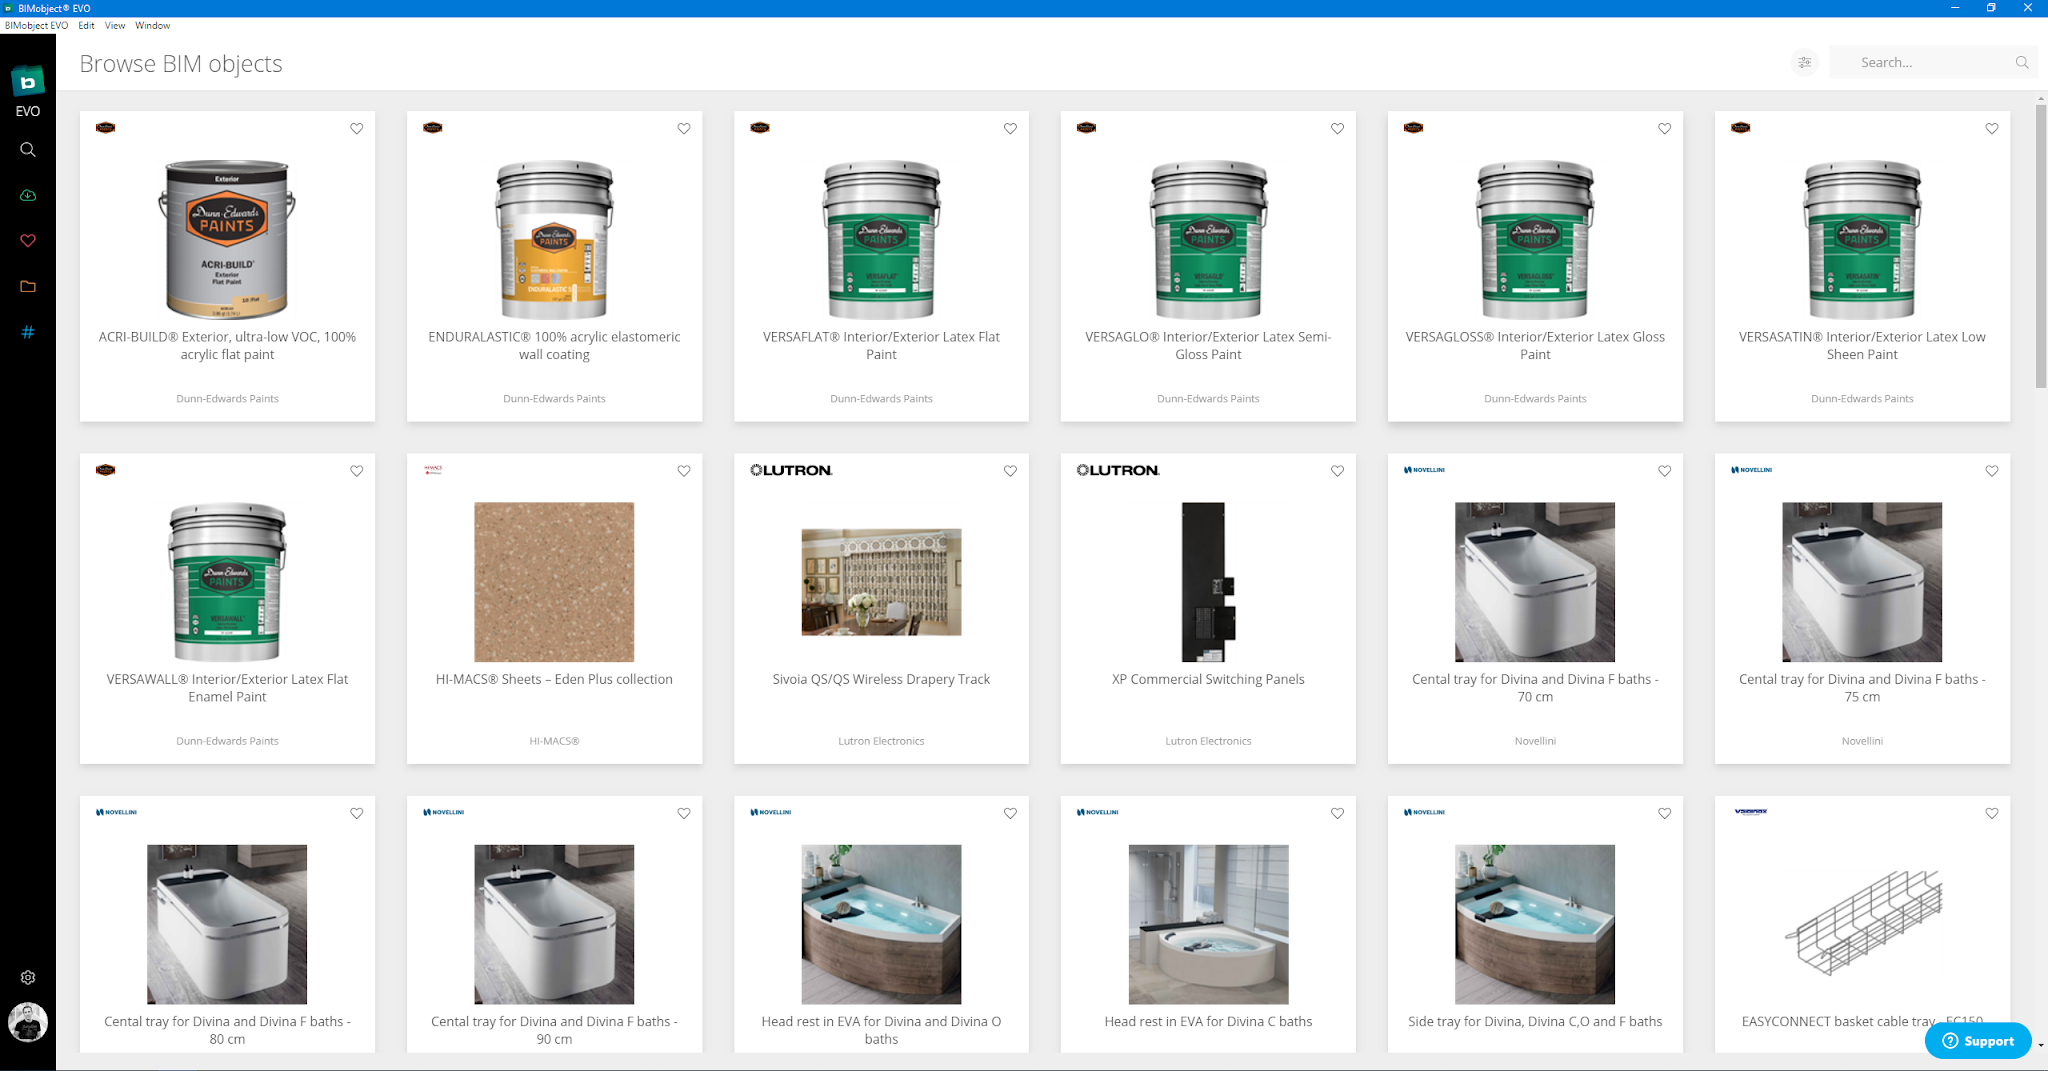Favorite the ACRI-BUILD Exterior paint
This screenshot has width=2048, height=1071.
click(357, 129)
